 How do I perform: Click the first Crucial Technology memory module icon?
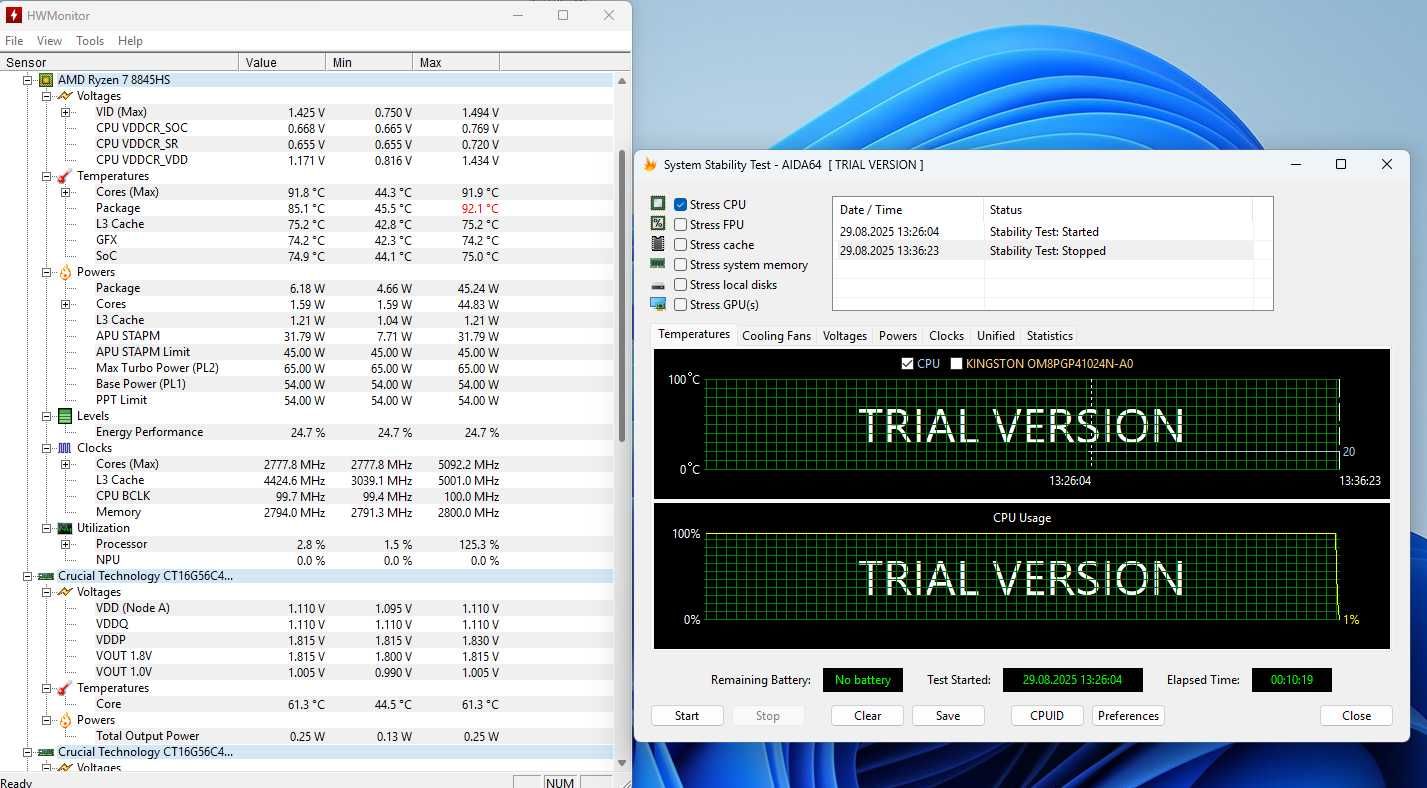click(x=46, y=576)
